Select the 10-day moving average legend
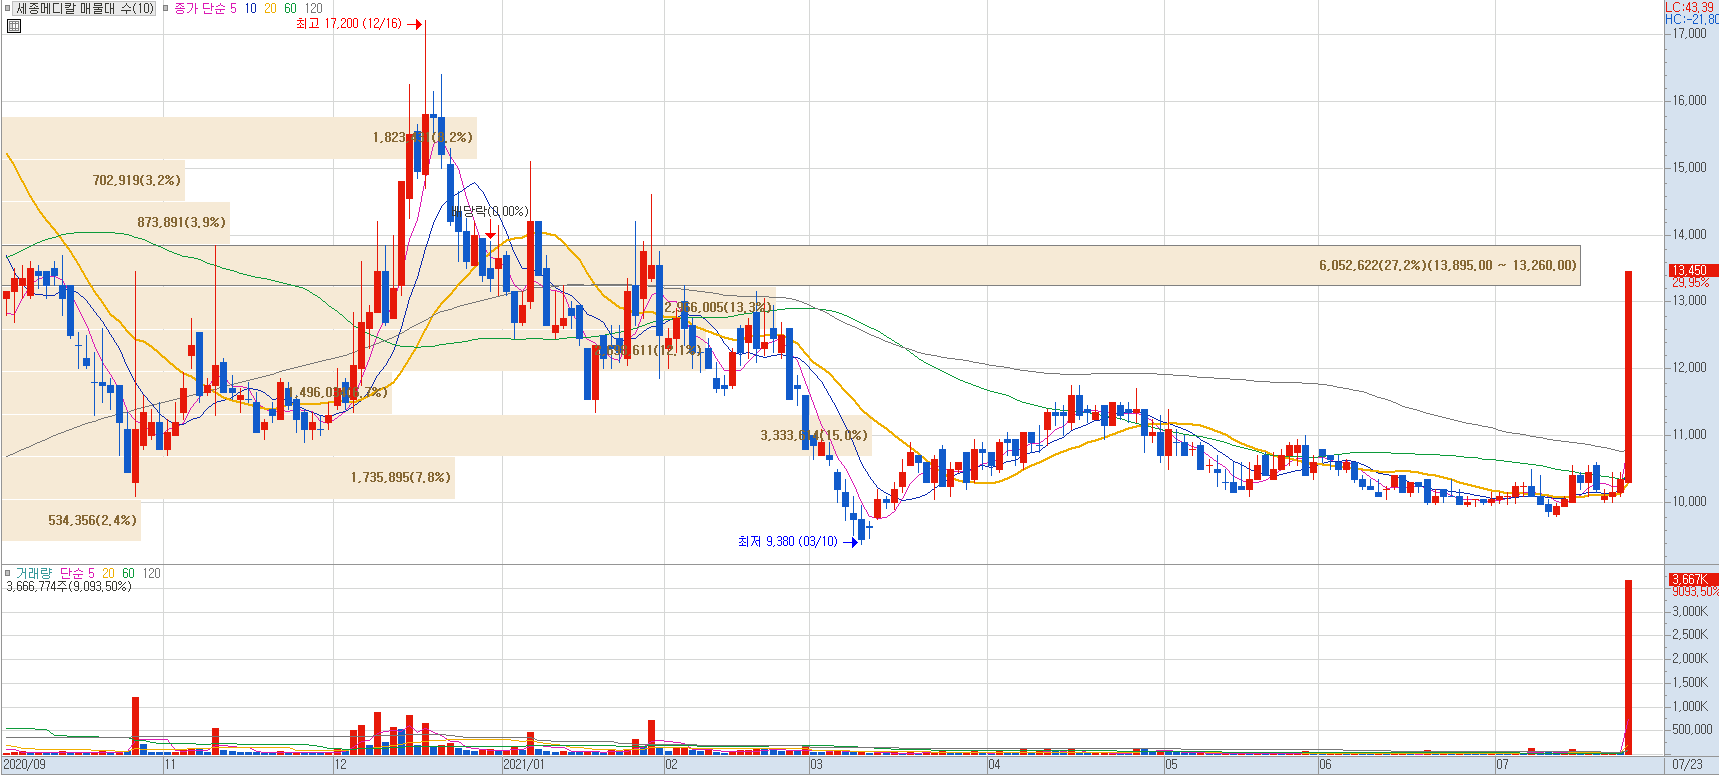1719x775 pixels. [x=250, y=8]
